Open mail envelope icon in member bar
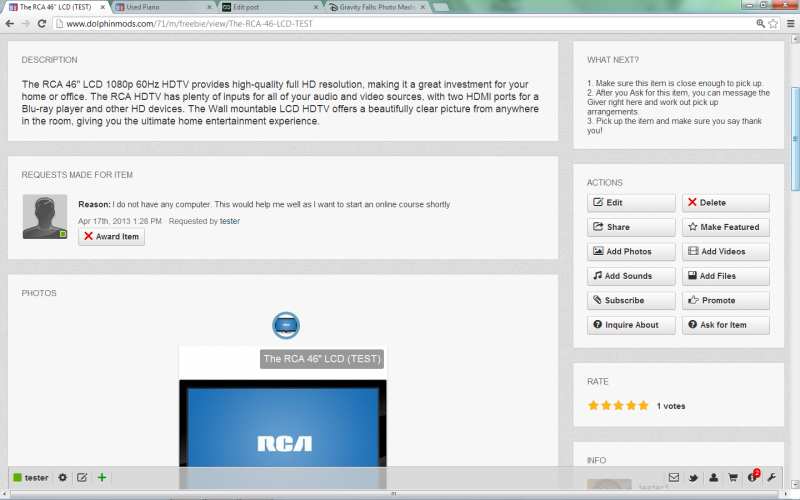This screenshot has height=500, width=800. point(674,478)
